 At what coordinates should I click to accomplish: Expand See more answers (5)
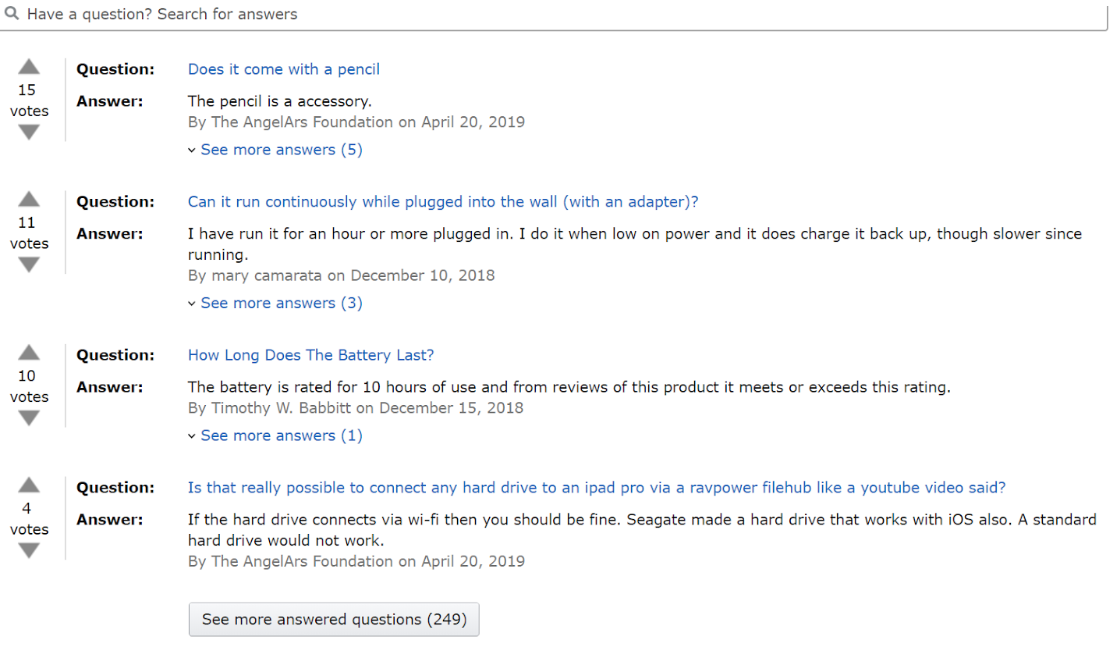pos(280,150)
